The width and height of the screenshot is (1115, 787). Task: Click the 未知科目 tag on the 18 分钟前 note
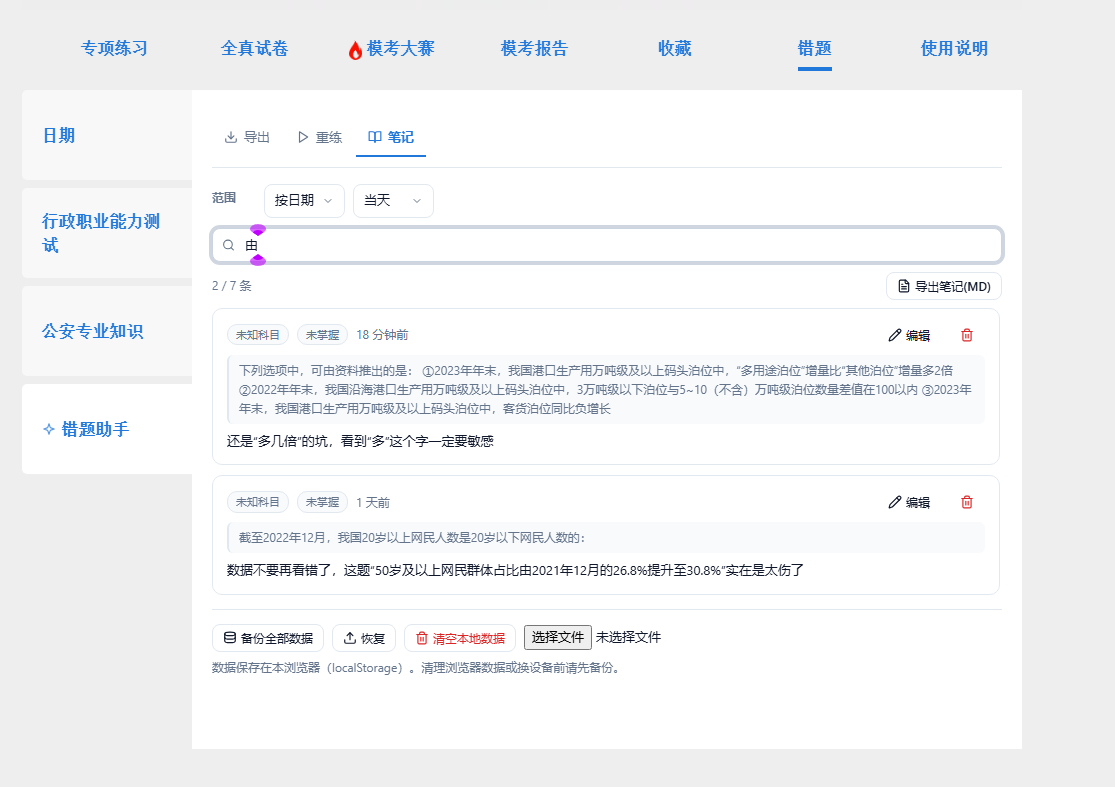pos(257,335)
